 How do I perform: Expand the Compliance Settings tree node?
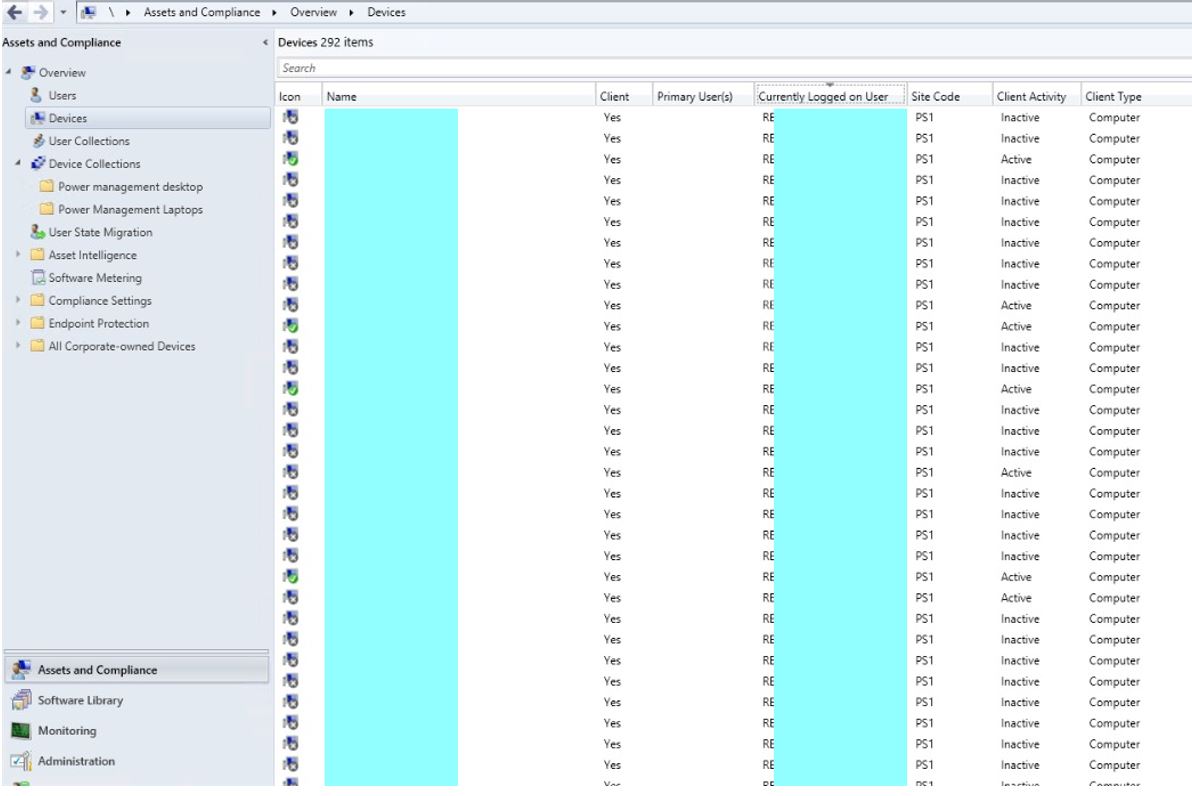coord(18,300)
